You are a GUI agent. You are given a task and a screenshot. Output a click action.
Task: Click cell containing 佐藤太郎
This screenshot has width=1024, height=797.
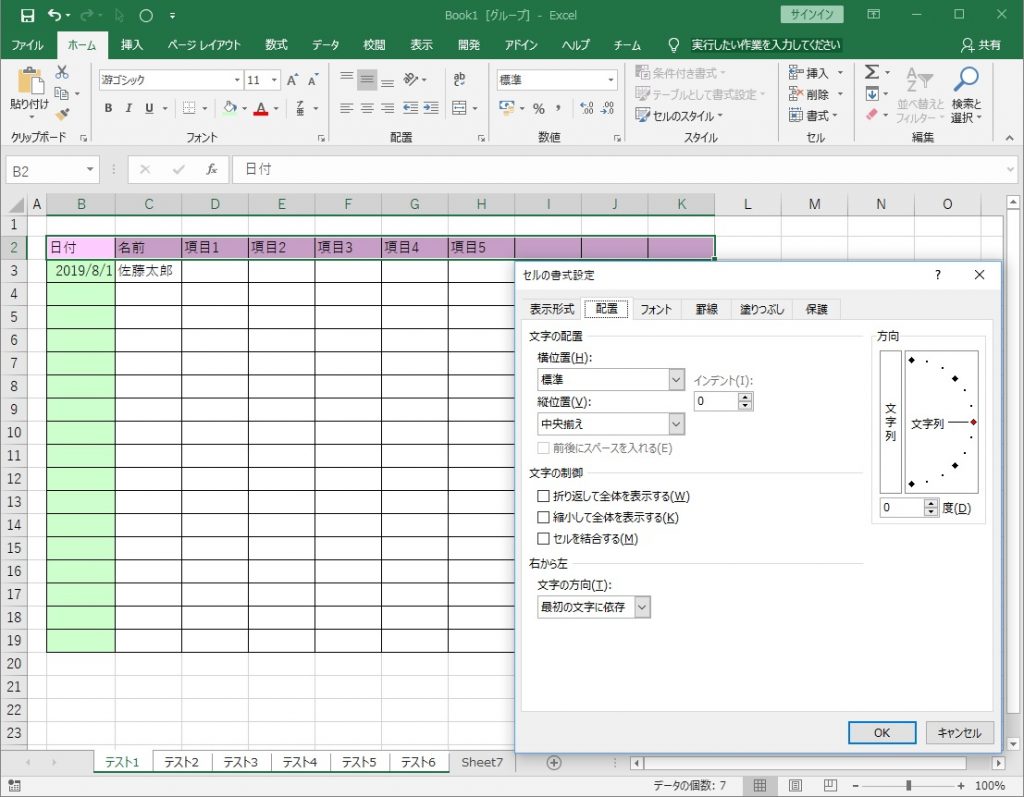pos(148,270)
